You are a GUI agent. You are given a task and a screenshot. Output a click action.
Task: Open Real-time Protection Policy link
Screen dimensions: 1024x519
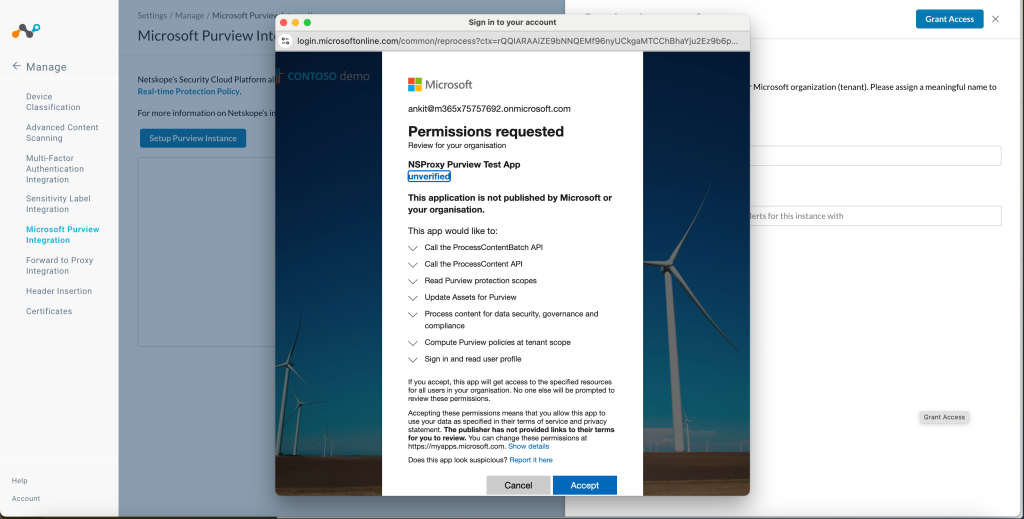(188, 91)
